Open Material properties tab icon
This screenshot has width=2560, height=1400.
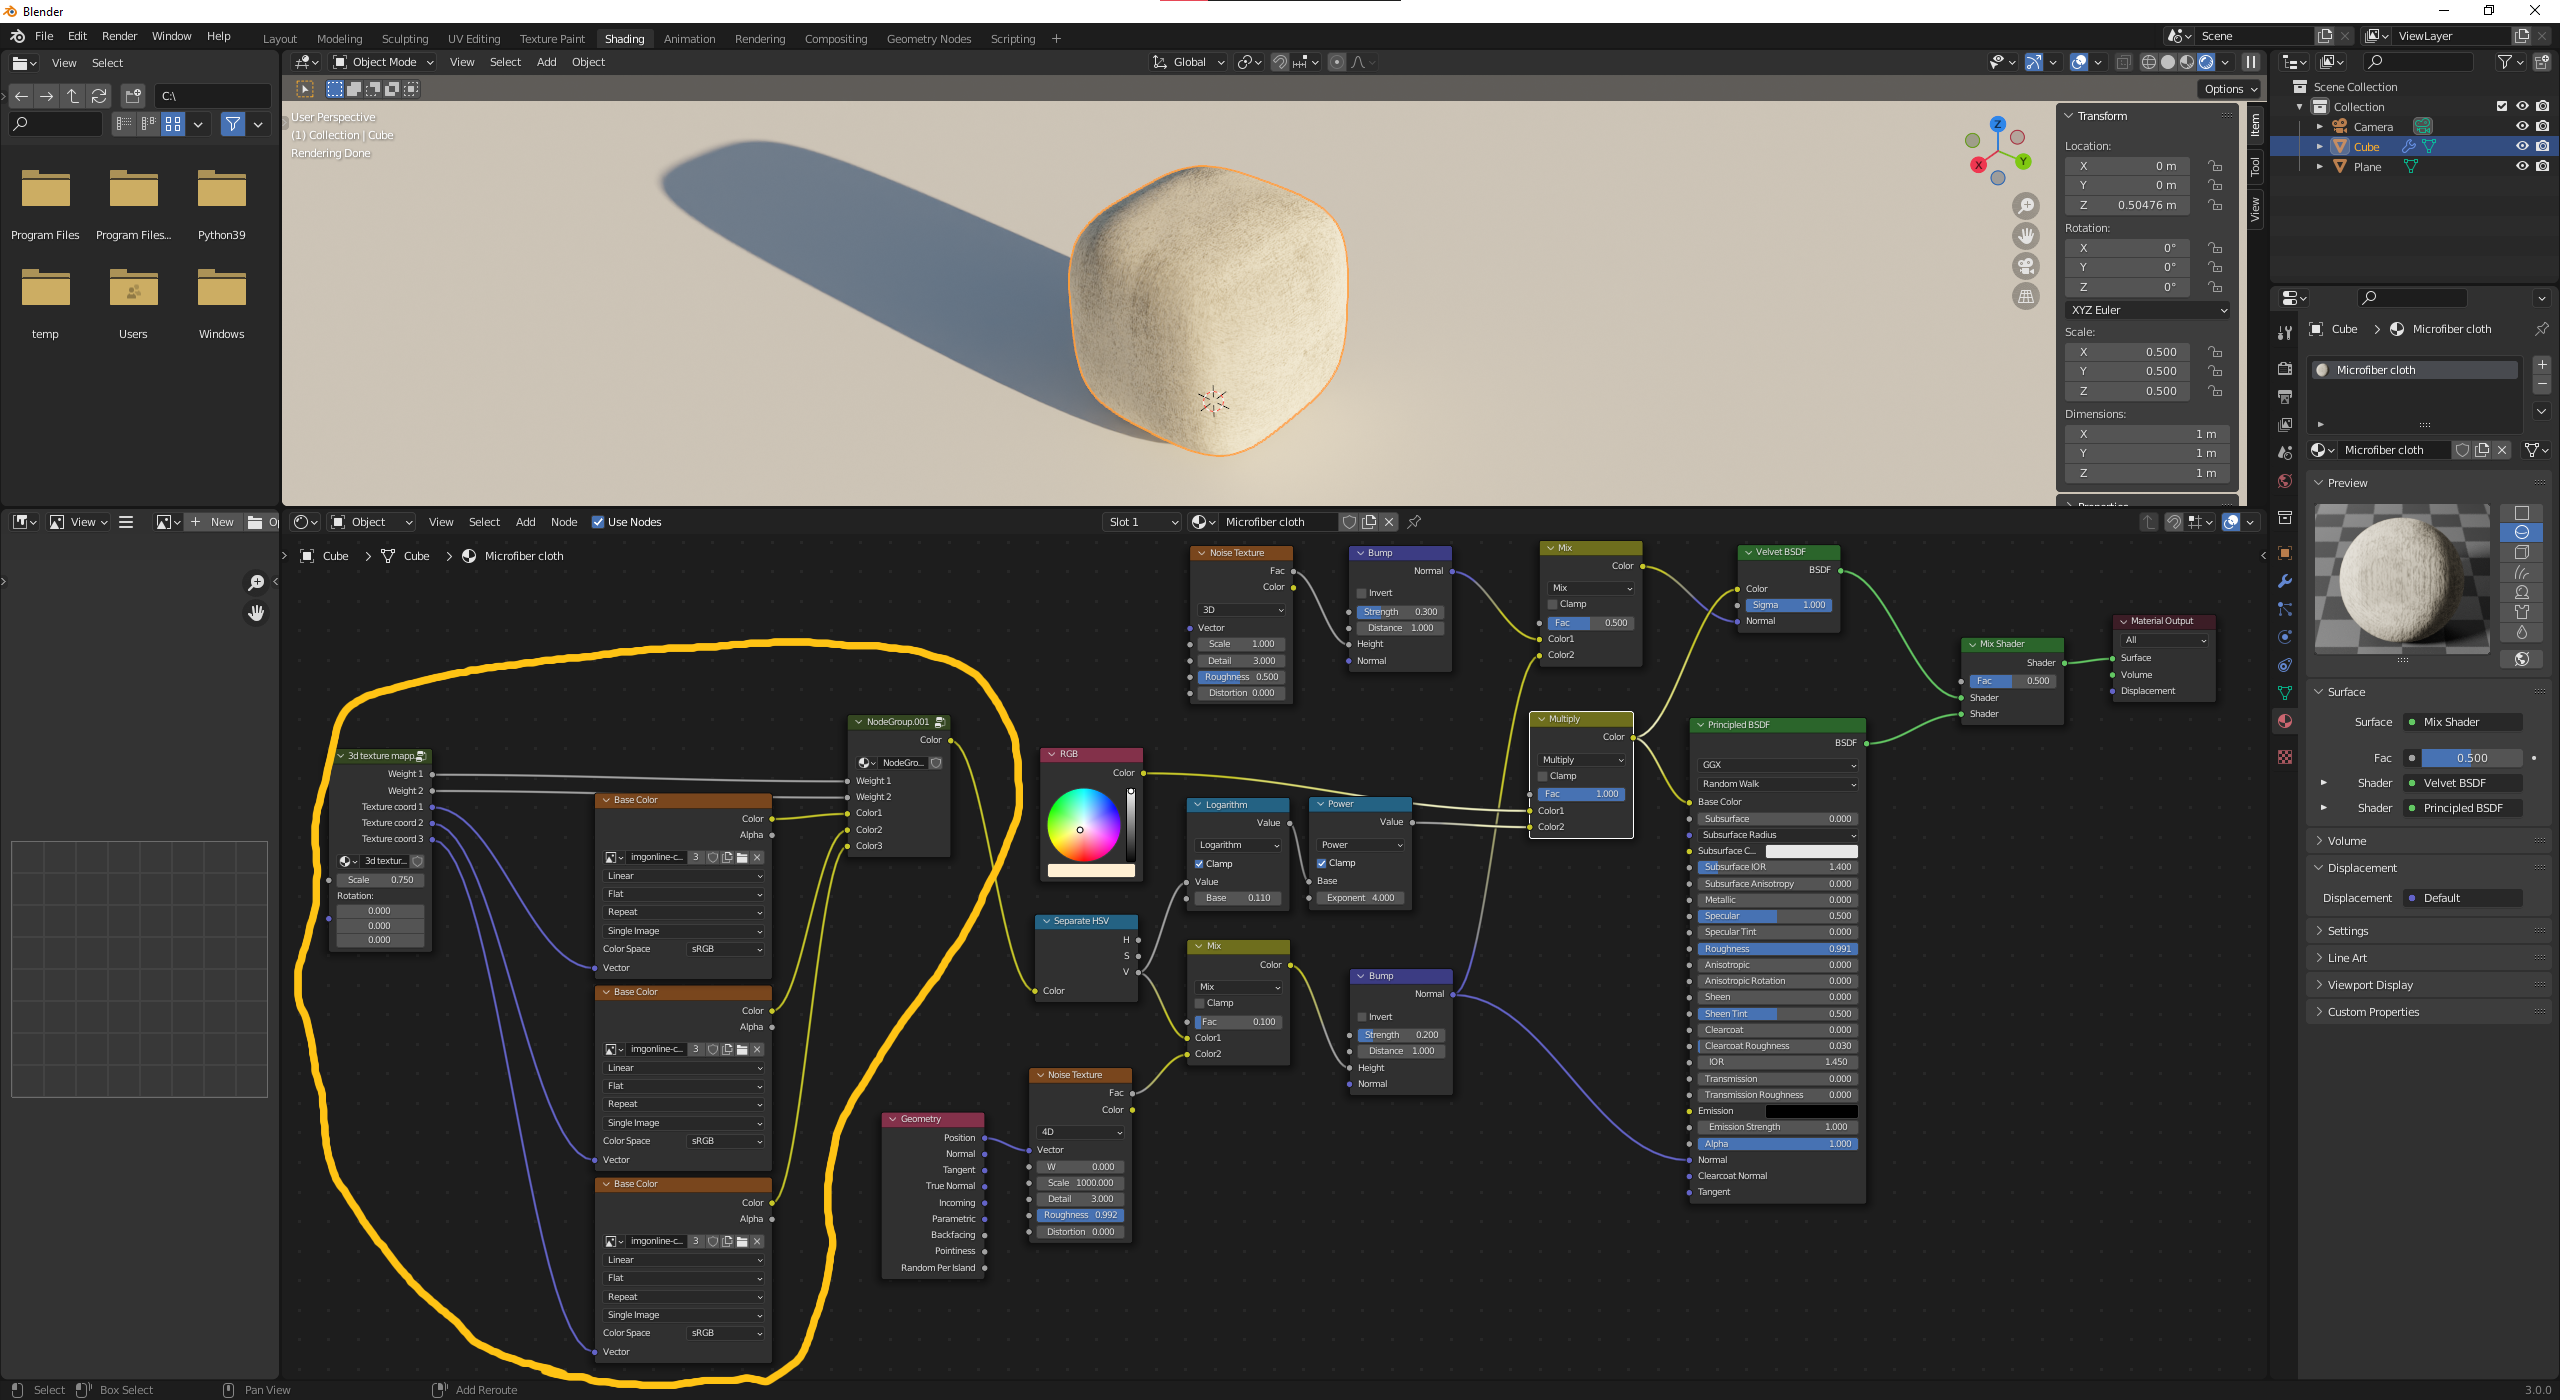click(x=2285, y=721)
